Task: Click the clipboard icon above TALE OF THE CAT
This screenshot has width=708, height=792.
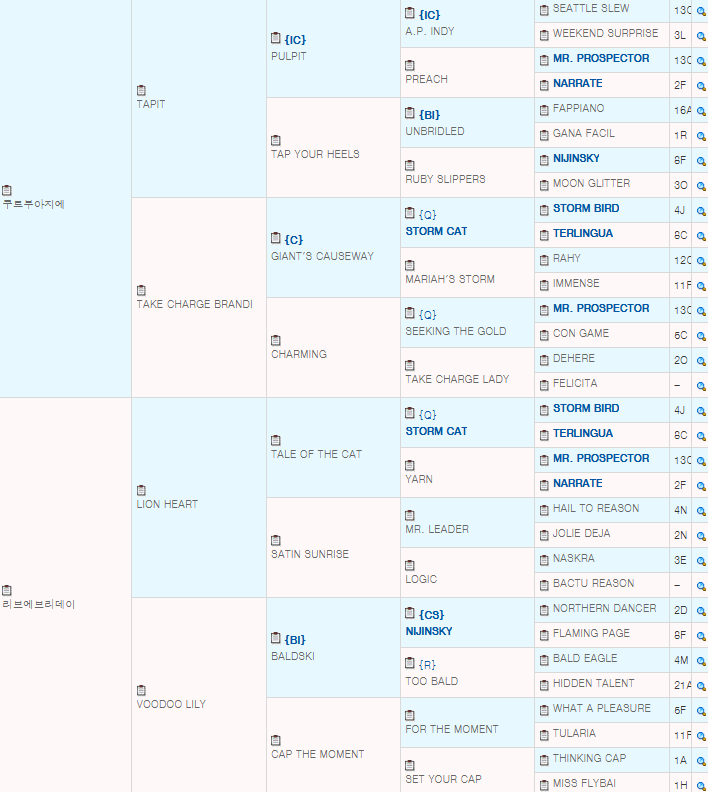Action: click(276, 440)
